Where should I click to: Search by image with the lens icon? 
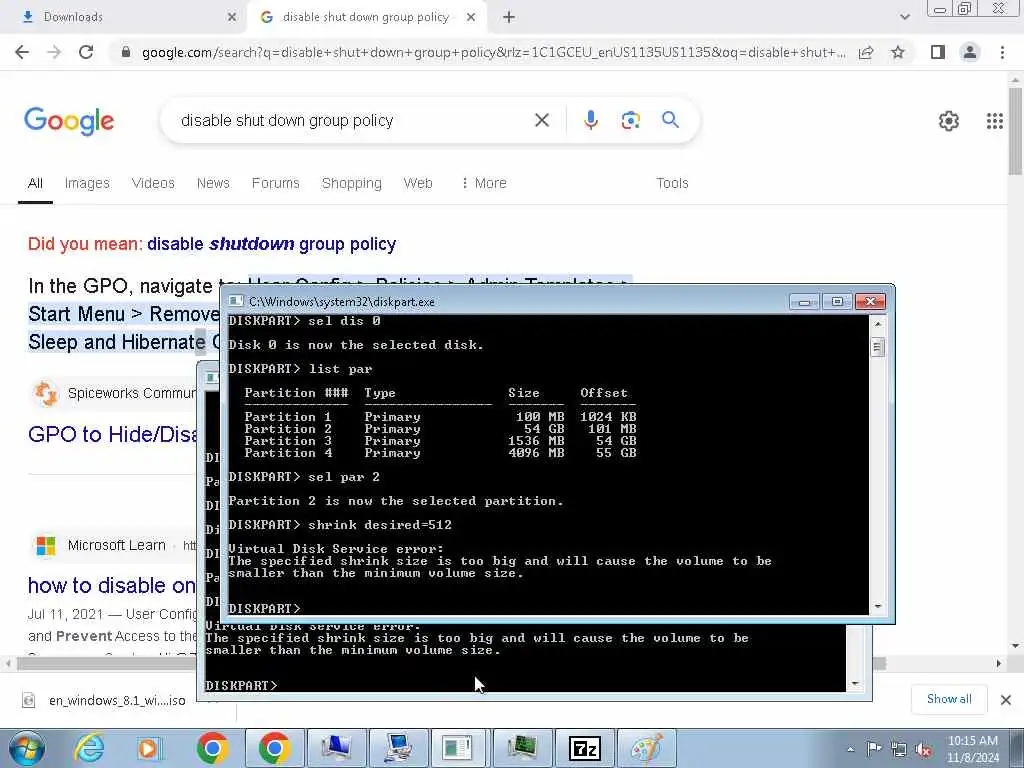[x=630, y=120]
